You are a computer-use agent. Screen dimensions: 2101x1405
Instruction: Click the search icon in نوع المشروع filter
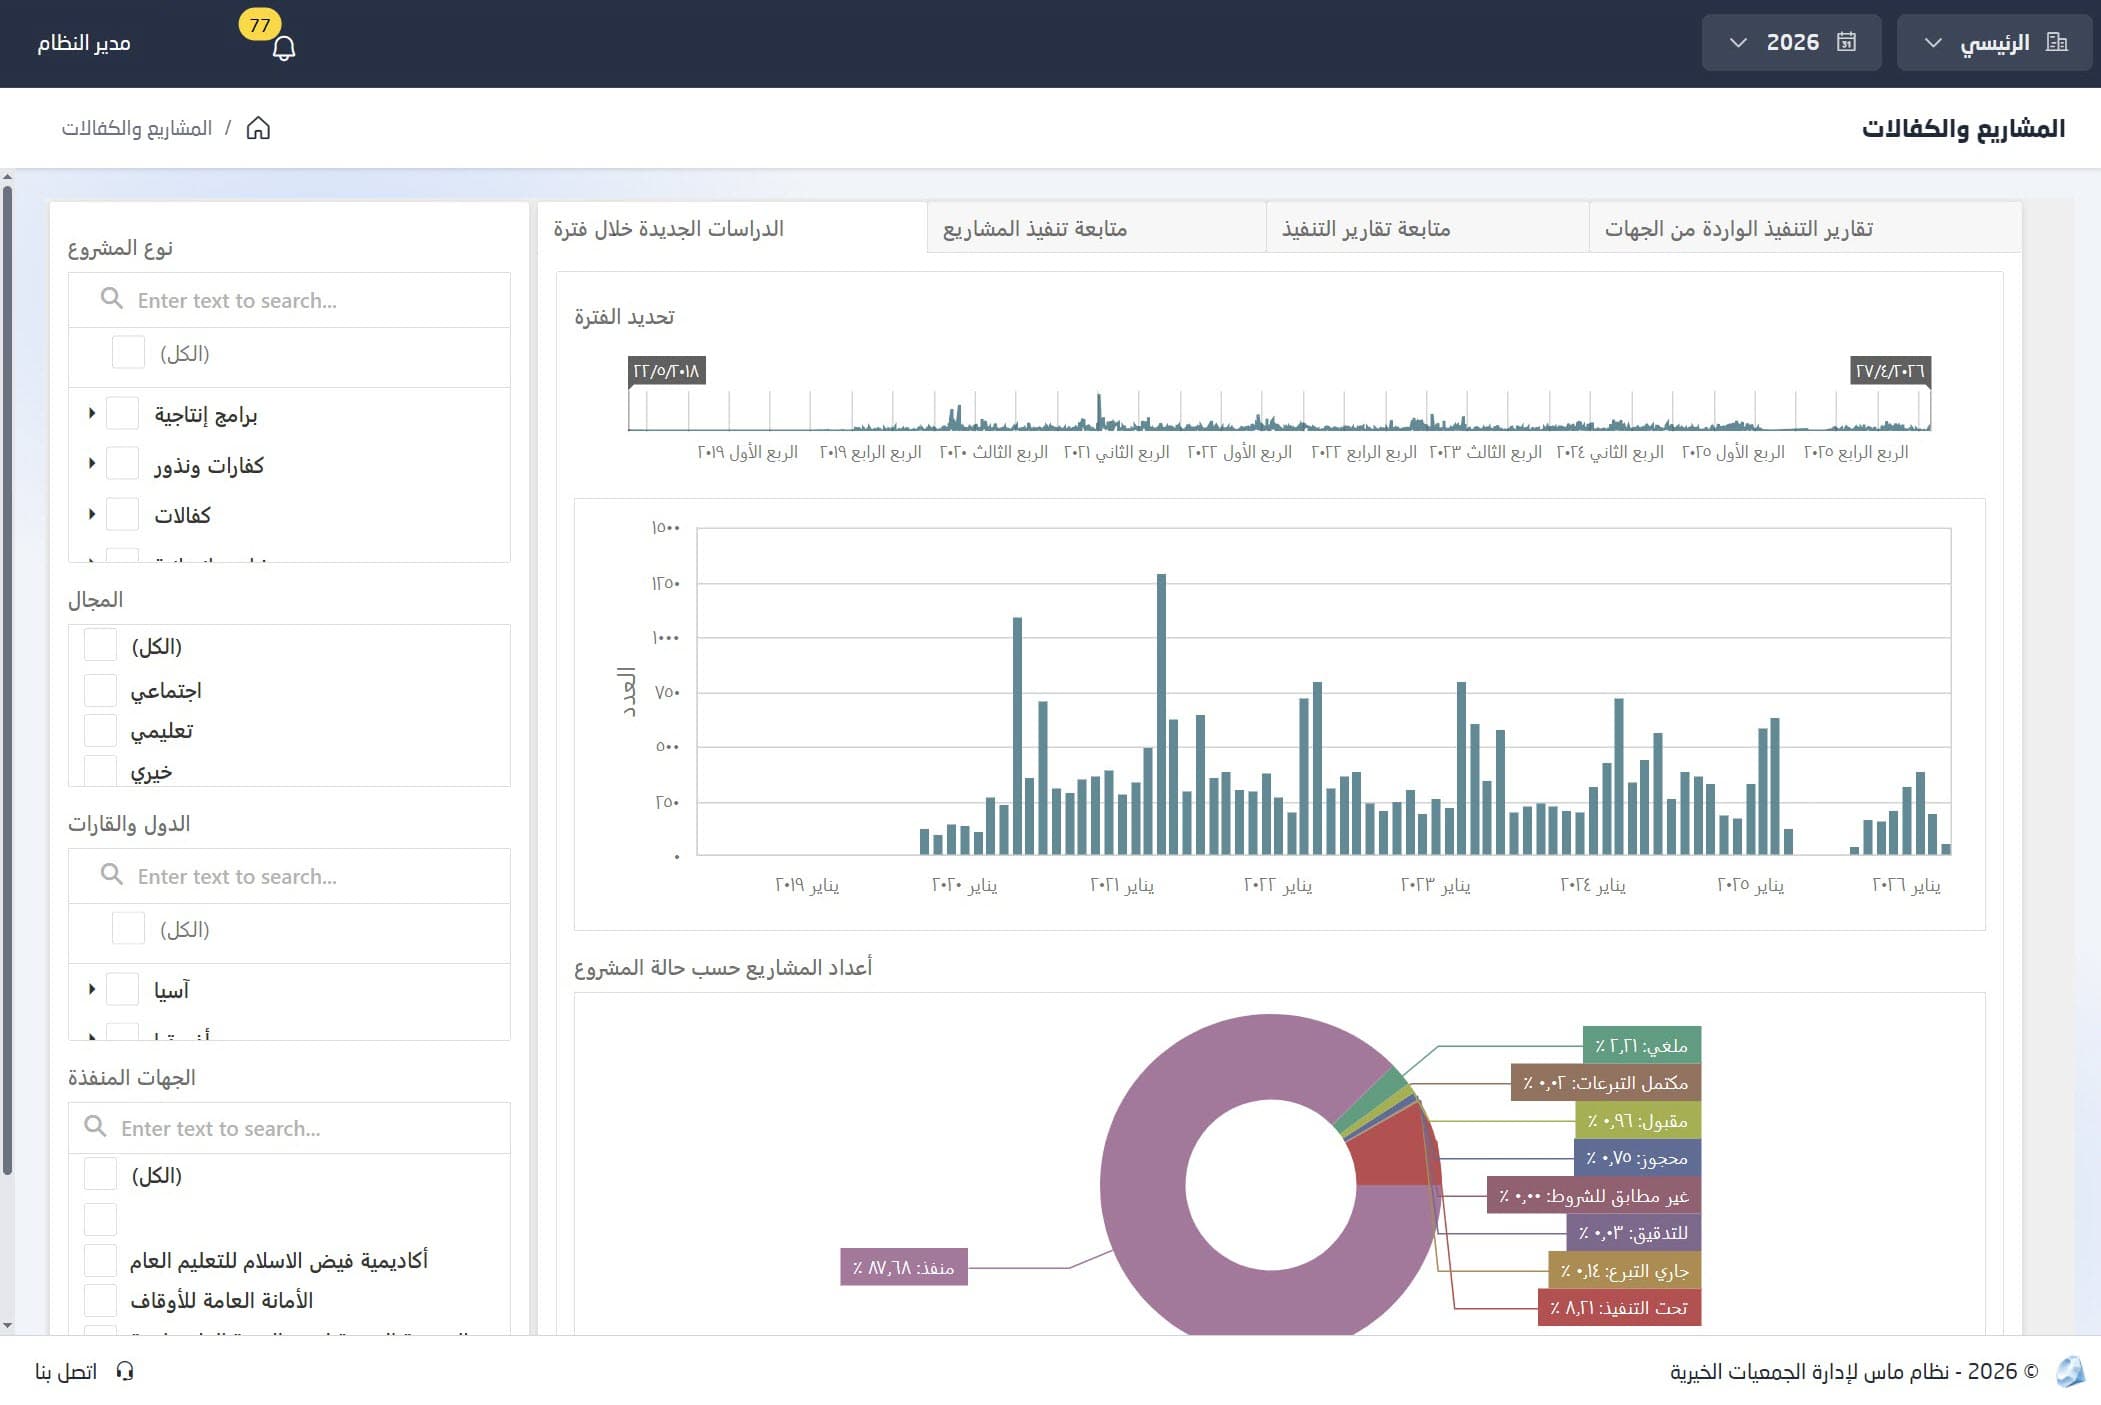click(x=111, y=299)
